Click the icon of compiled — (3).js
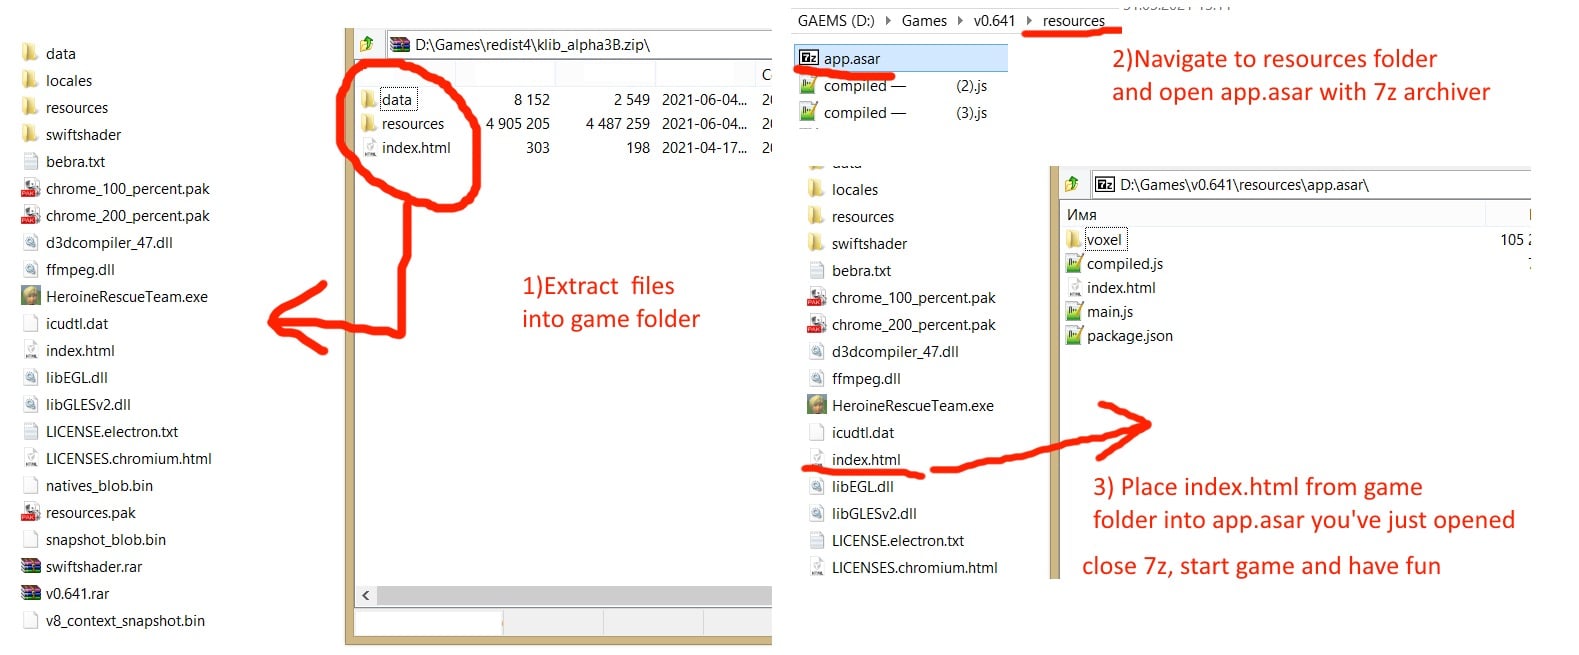 click(809, 112)
